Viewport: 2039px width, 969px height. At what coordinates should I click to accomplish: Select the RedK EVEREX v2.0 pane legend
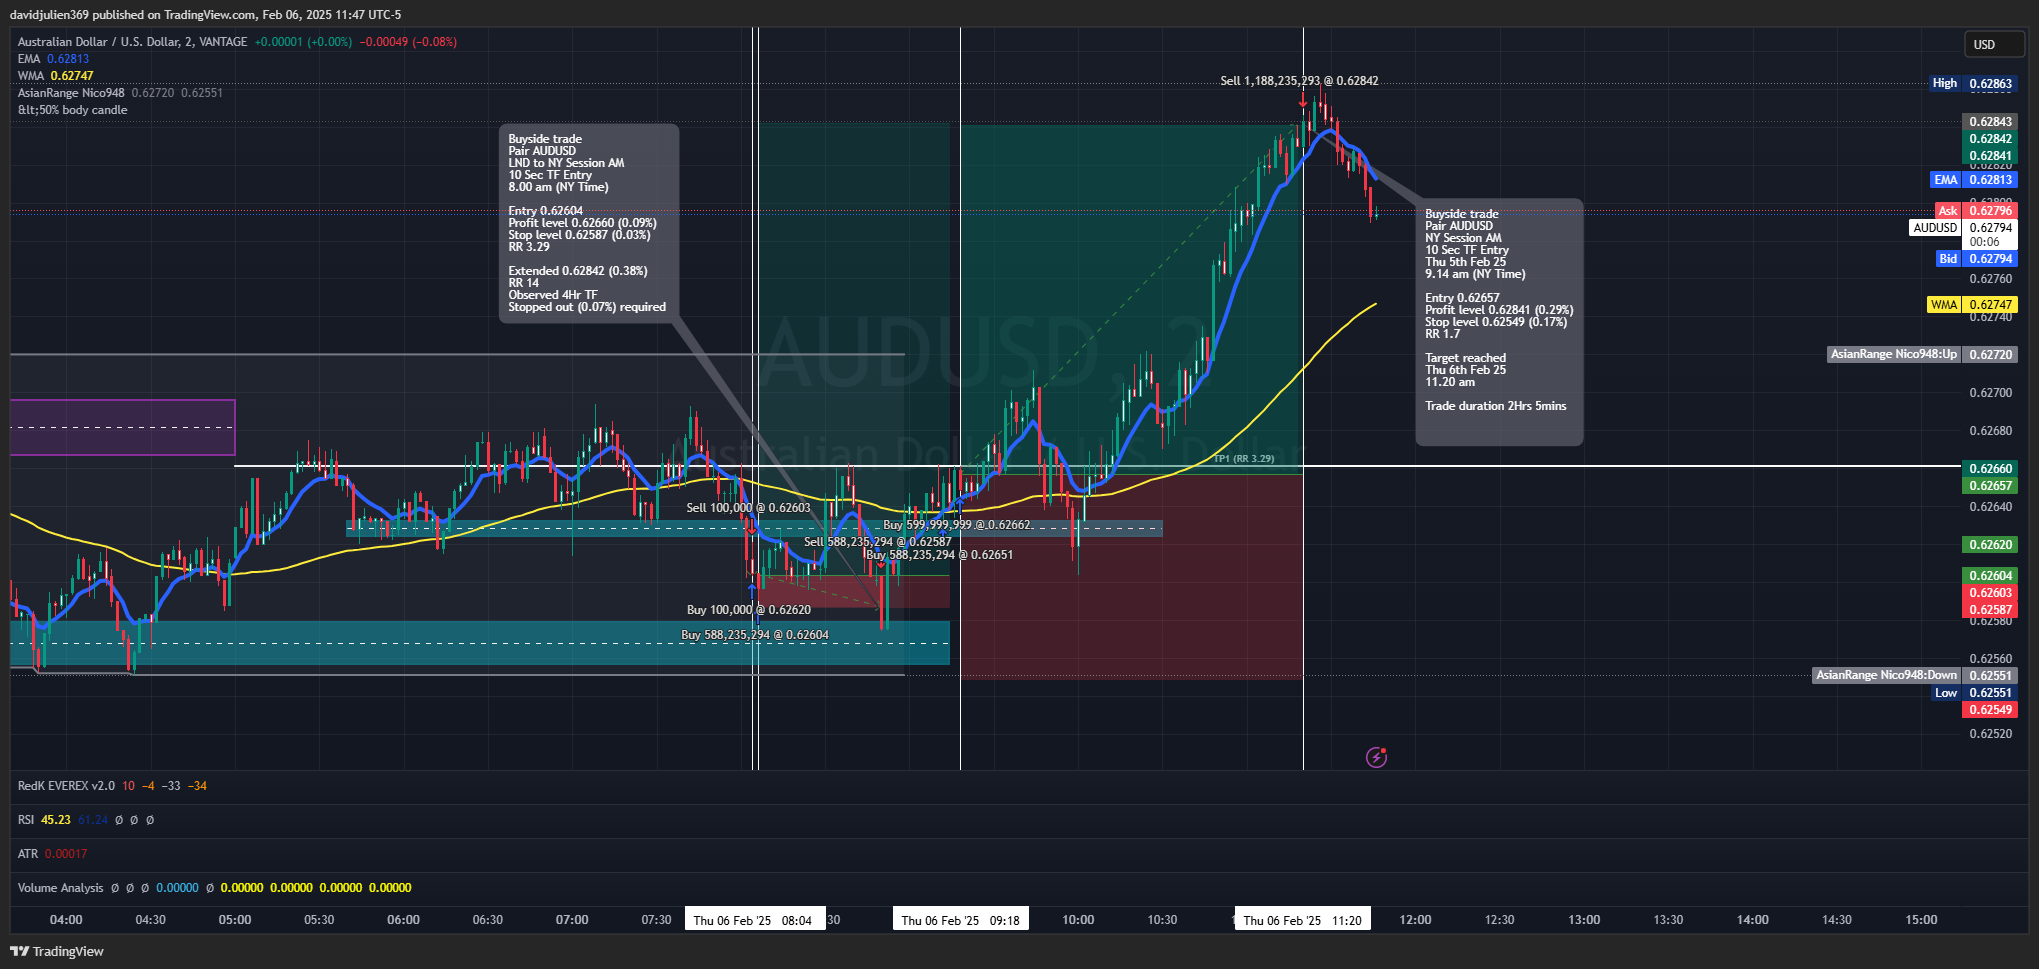point(112,786)
